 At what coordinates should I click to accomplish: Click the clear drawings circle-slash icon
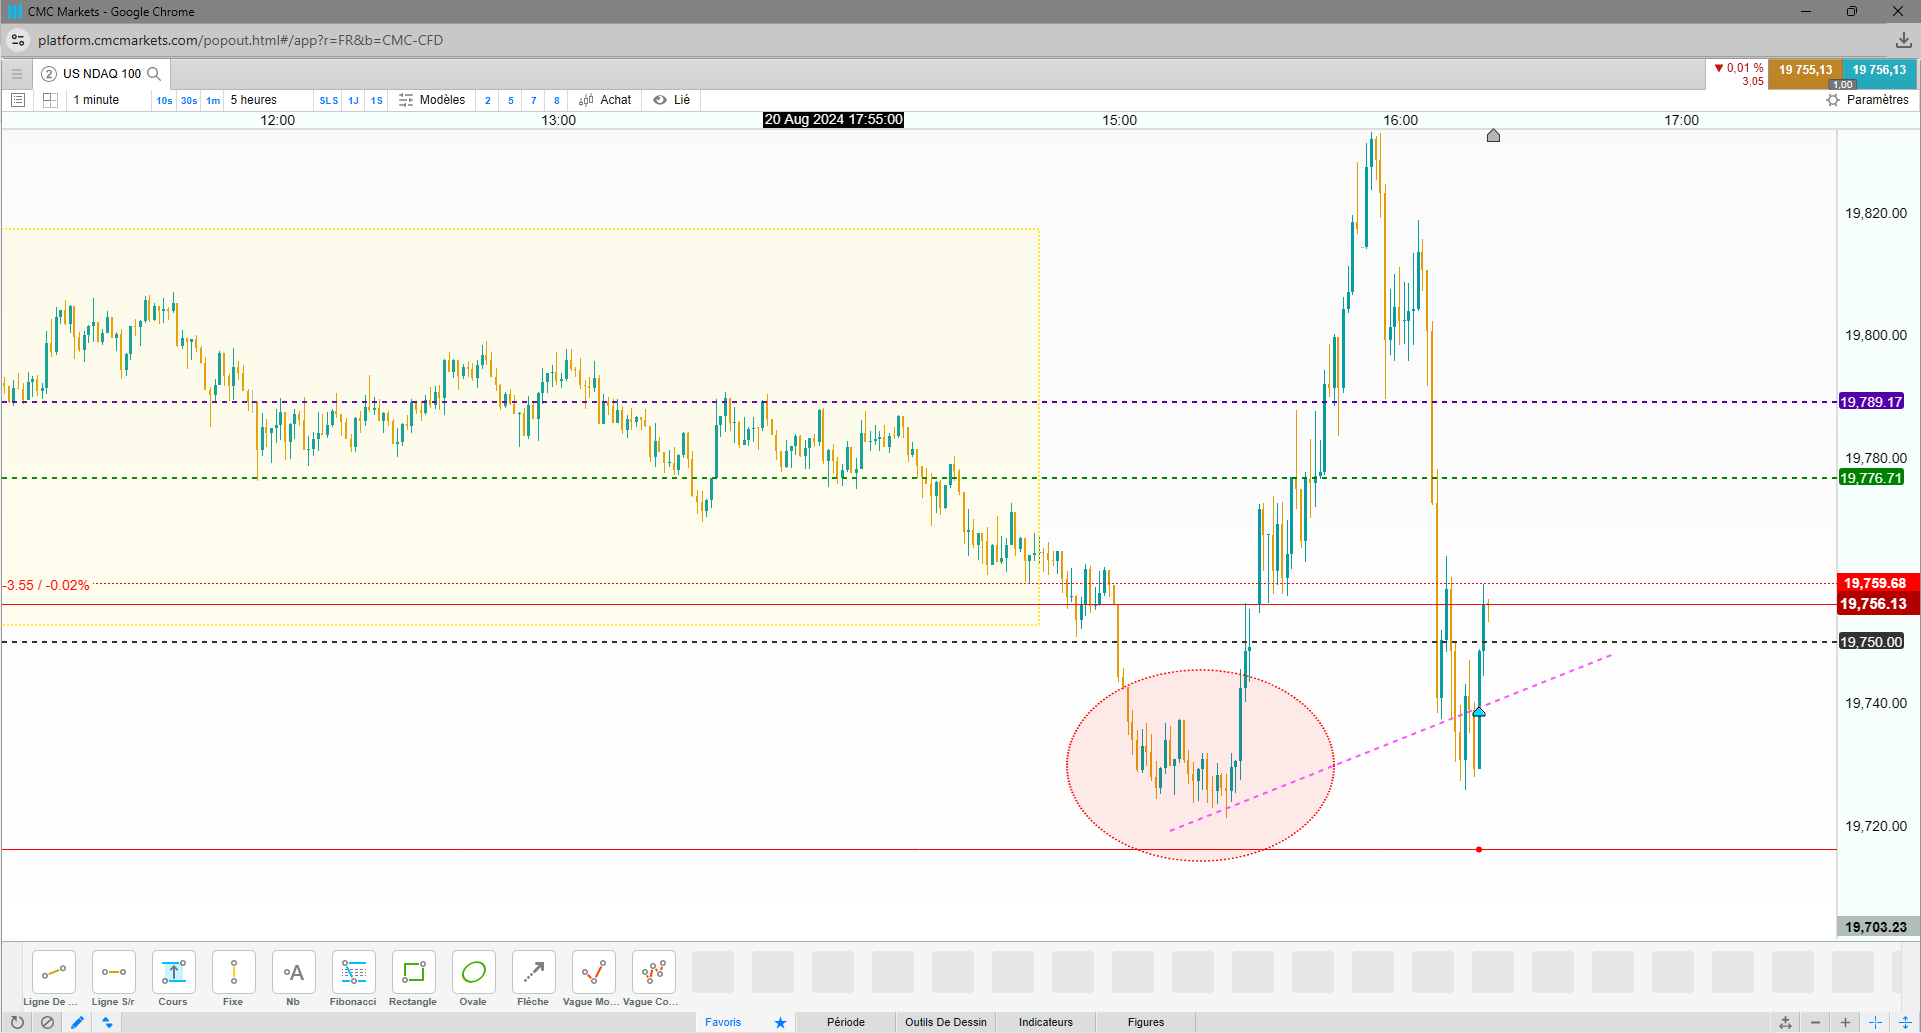47,1022
